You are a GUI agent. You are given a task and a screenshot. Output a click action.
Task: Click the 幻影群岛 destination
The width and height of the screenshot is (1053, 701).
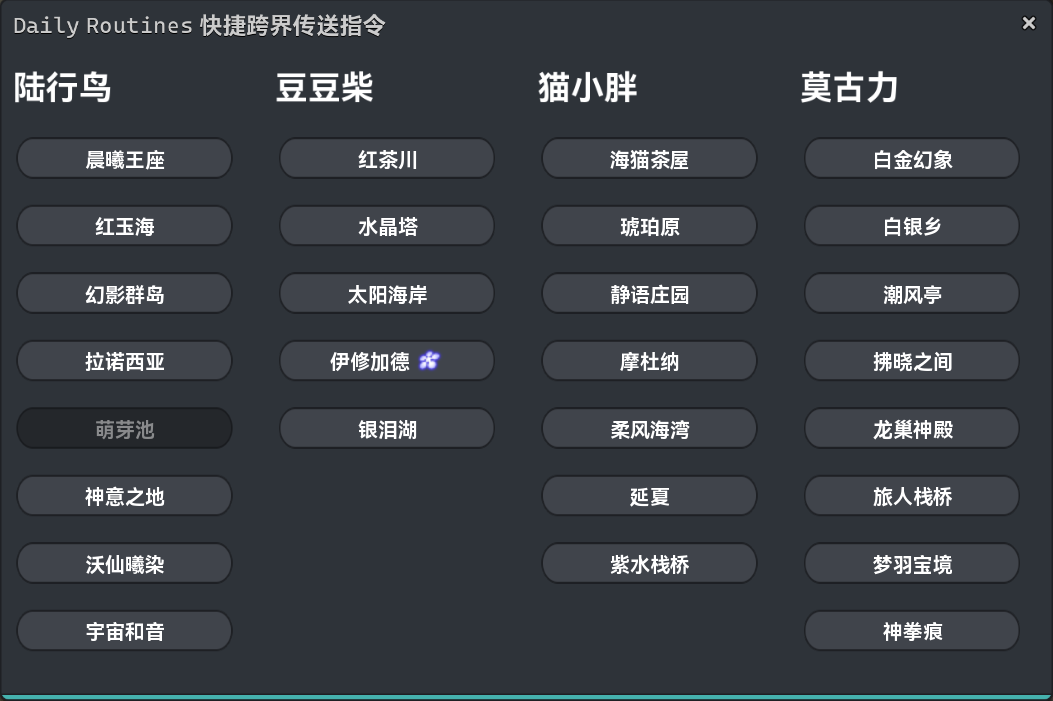[x=124, y=293]
